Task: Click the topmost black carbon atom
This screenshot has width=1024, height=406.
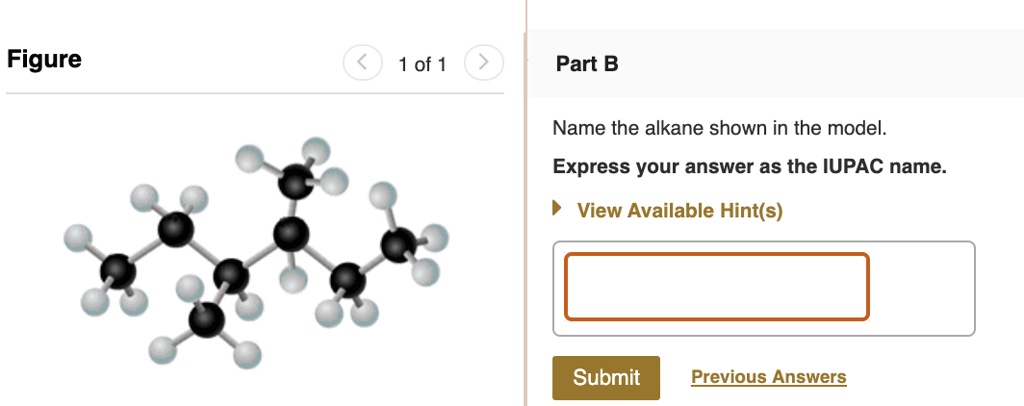Action: [x=295, y=183]
